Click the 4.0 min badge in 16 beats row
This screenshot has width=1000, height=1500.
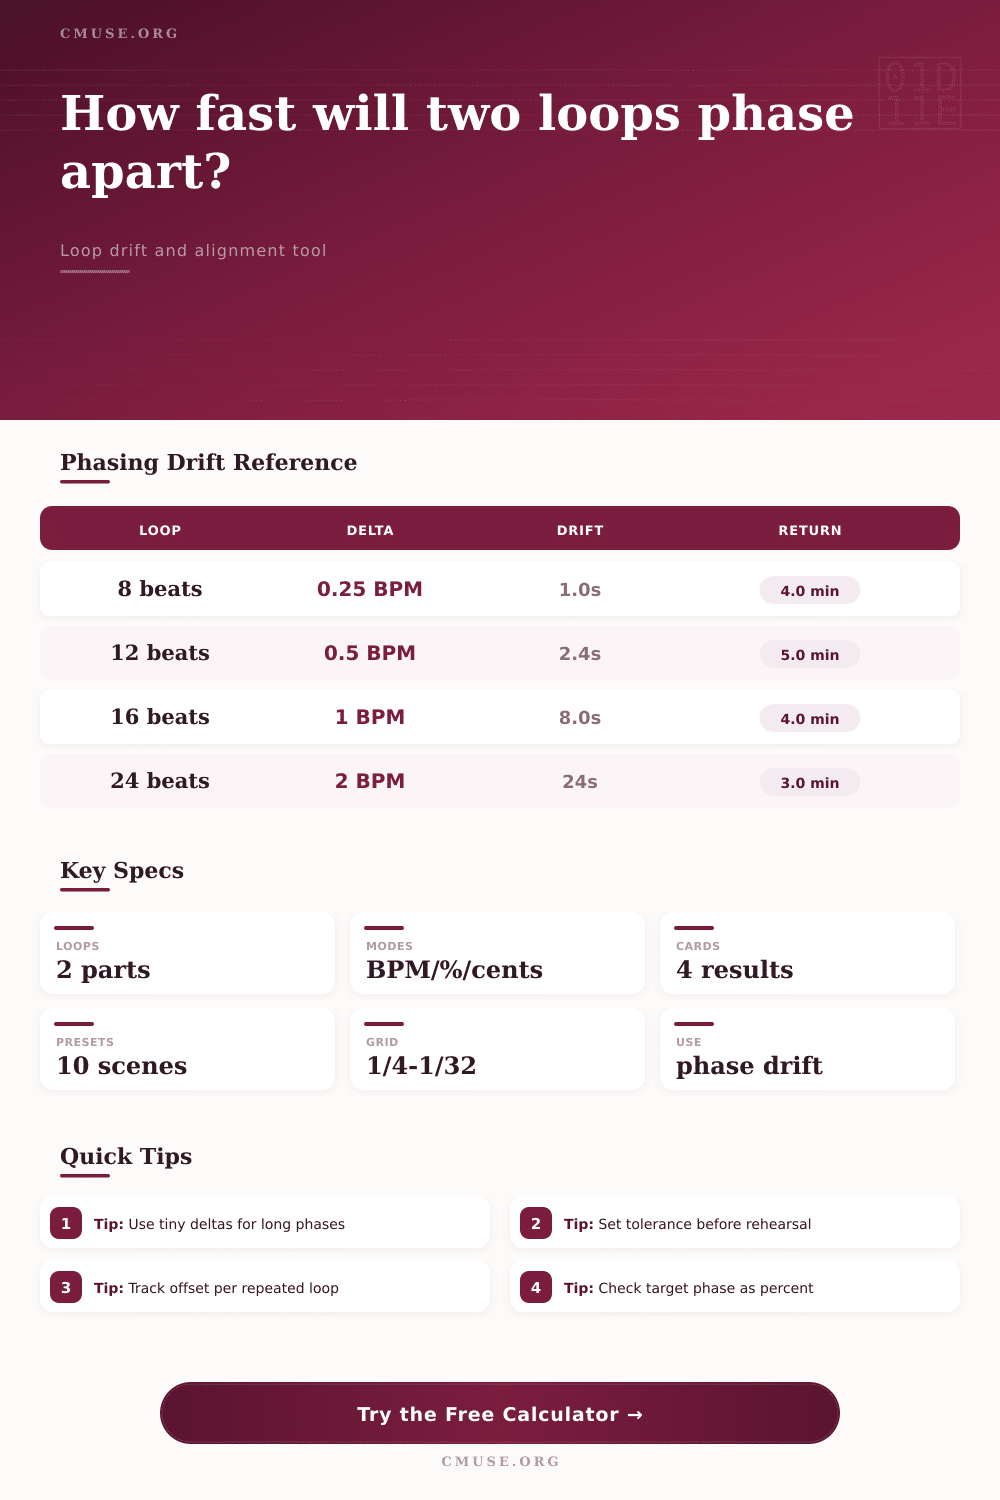click(x=810, y=718)
